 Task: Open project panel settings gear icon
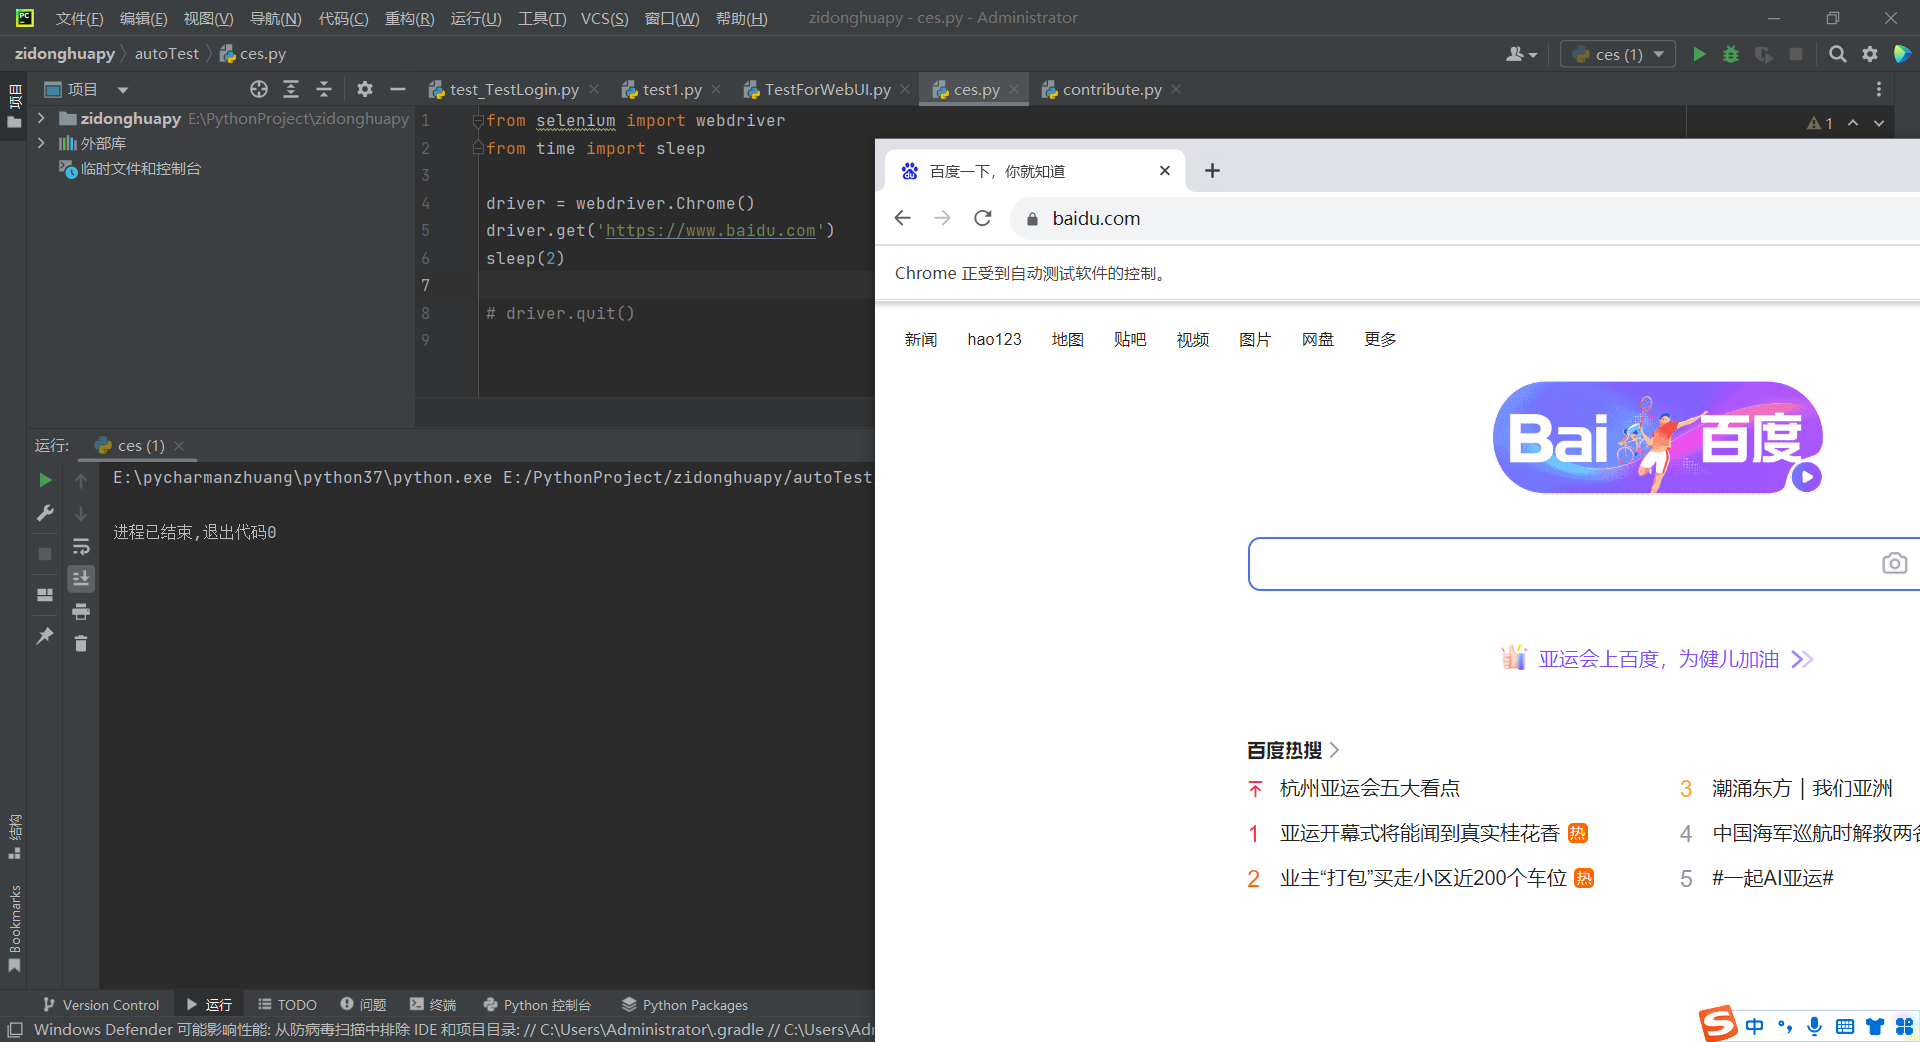(x=364, y=89)
